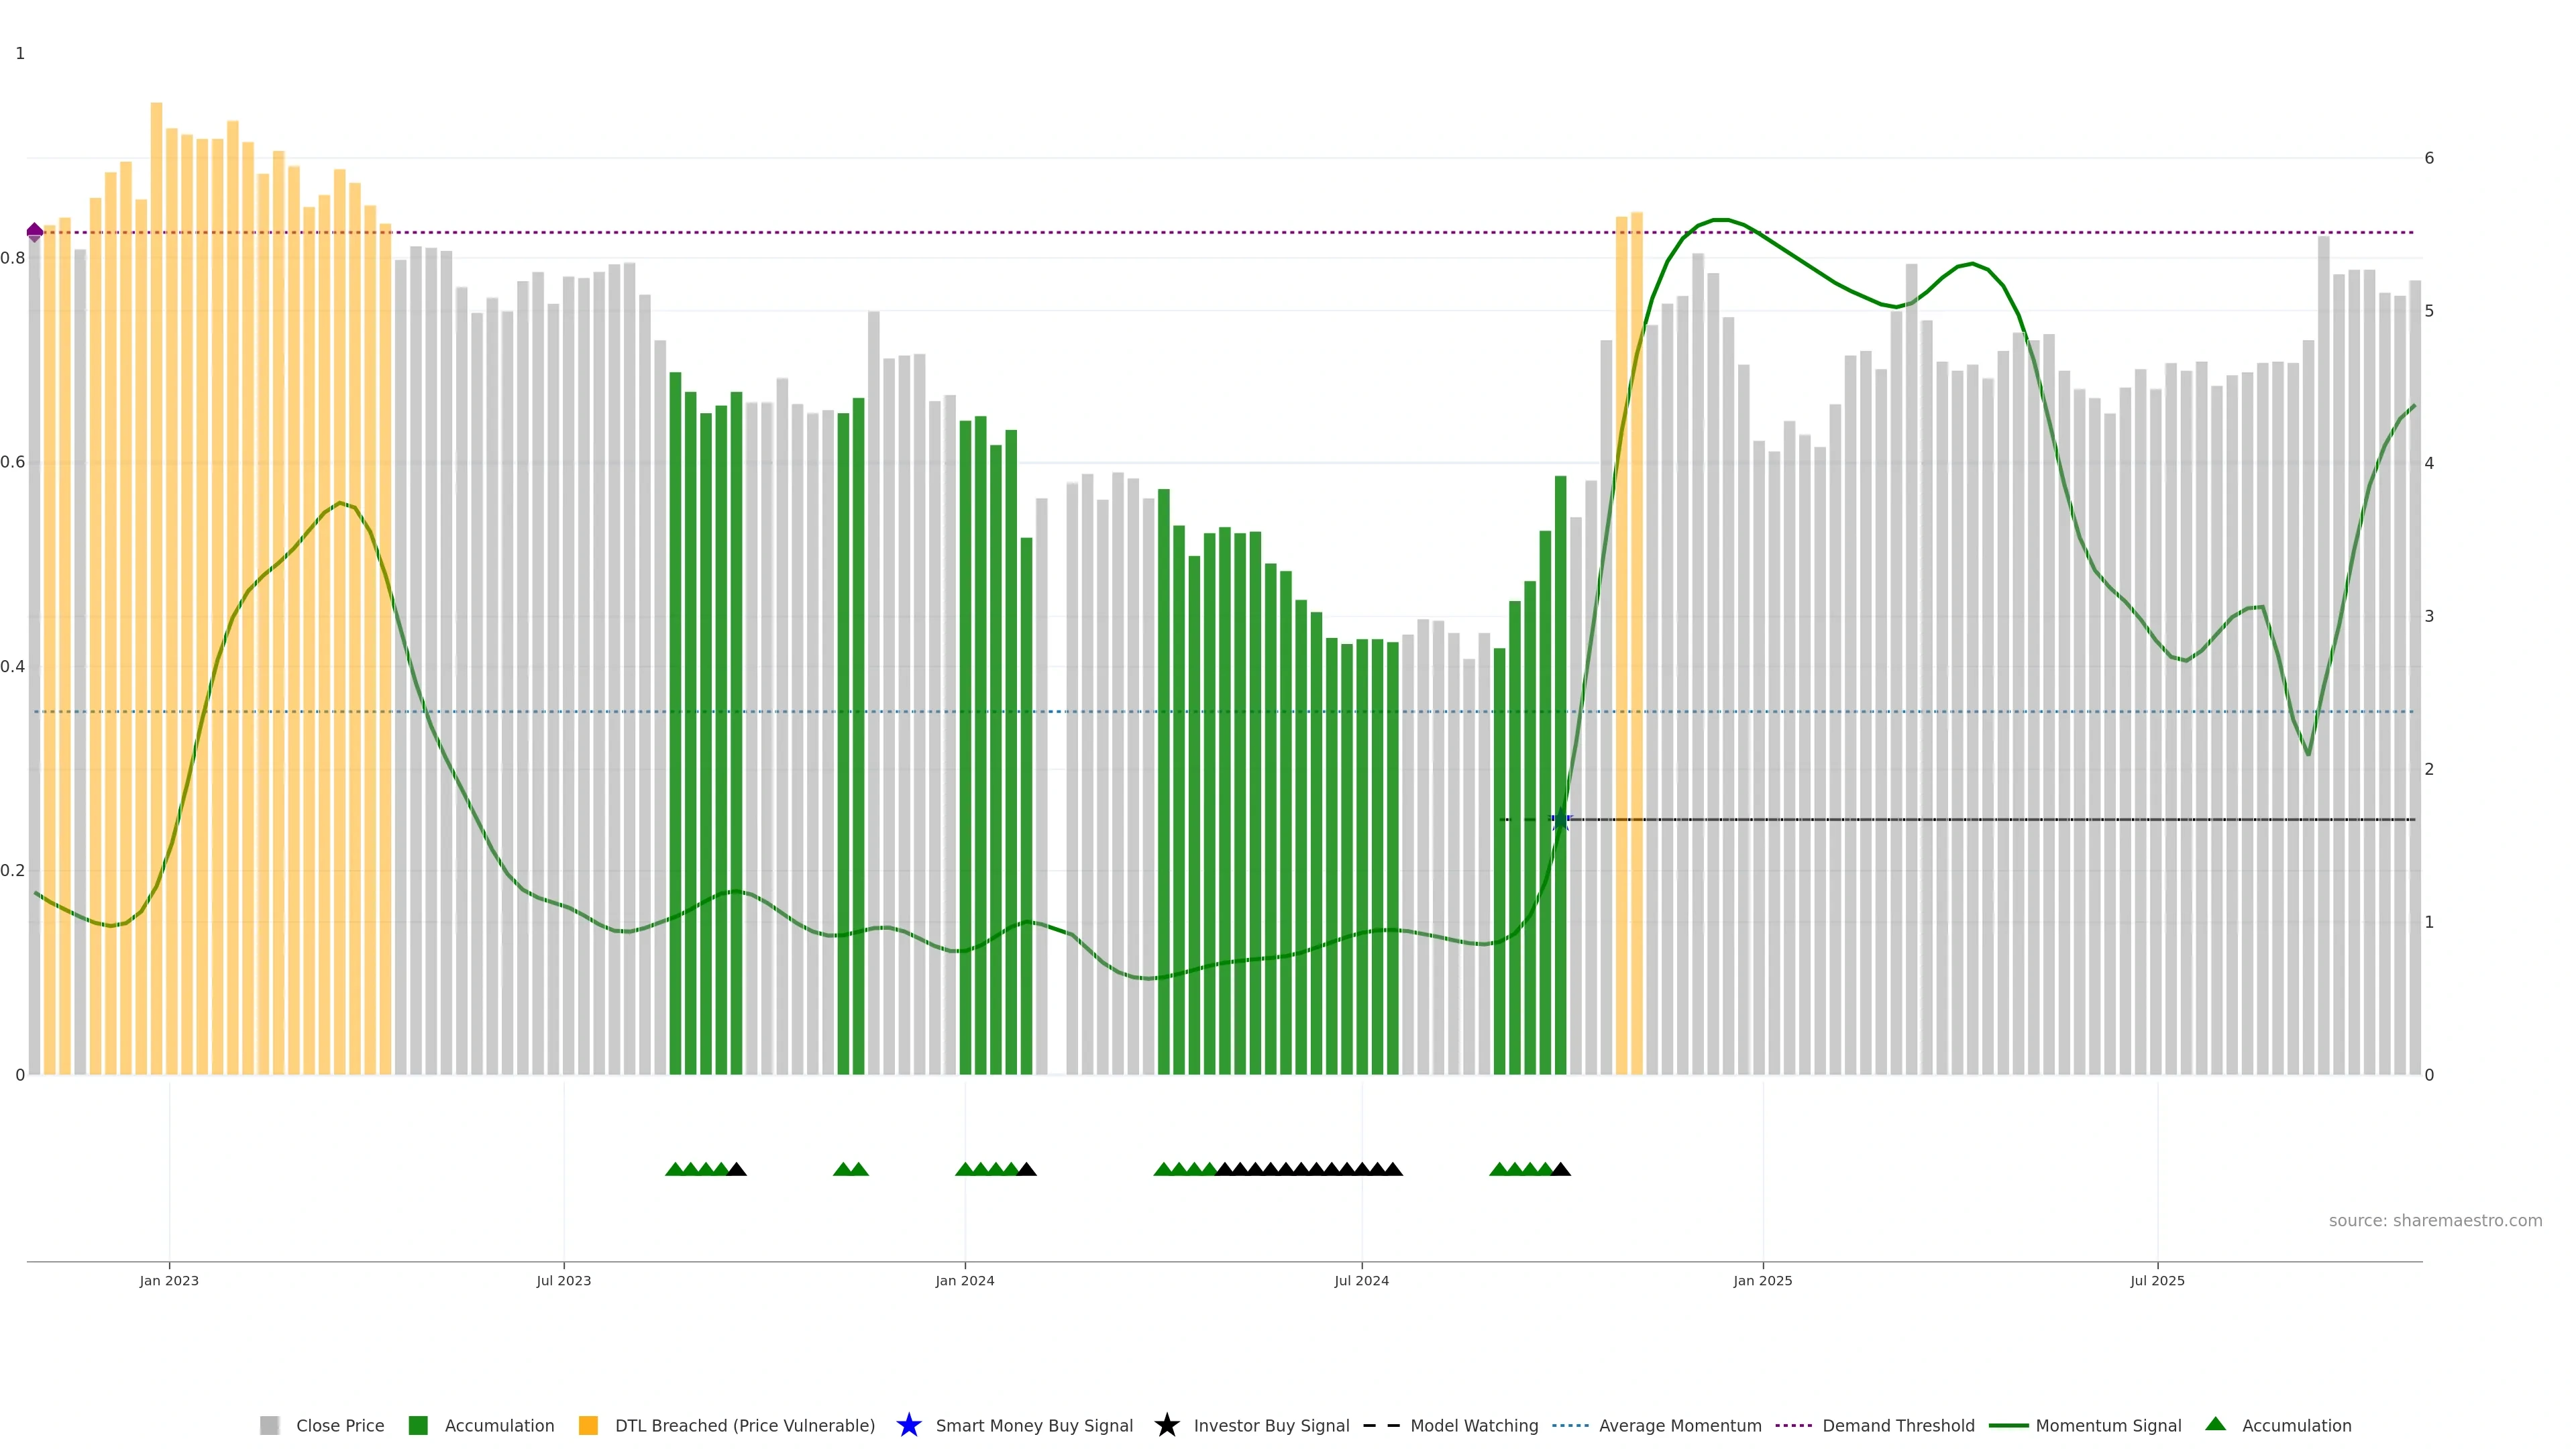Click the Jan 2023 x-axis label
Viewport: 2576px width, 1449px height.
tap(169, 1280)
